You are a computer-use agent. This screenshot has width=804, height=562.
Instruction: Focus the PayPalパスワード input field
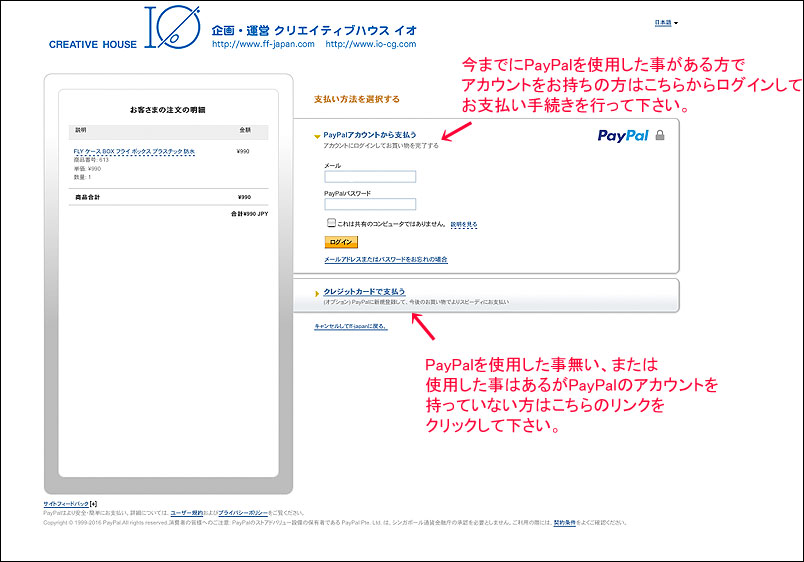[x=370, y=204]
